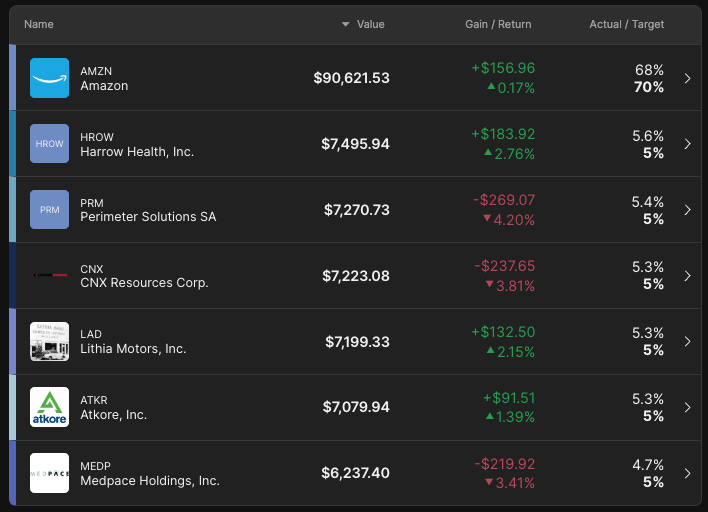This screenshot has width=708, height=512.
Task: Select CNX Resources Corp. name
Action: [x=144, y=283]
